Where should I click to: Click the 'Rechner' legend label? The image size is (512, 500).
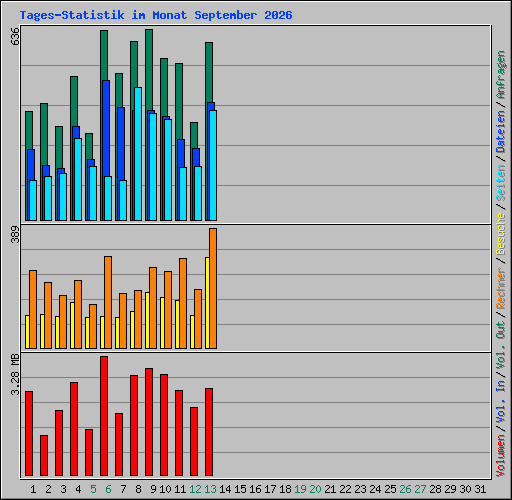tap(501, 288)
